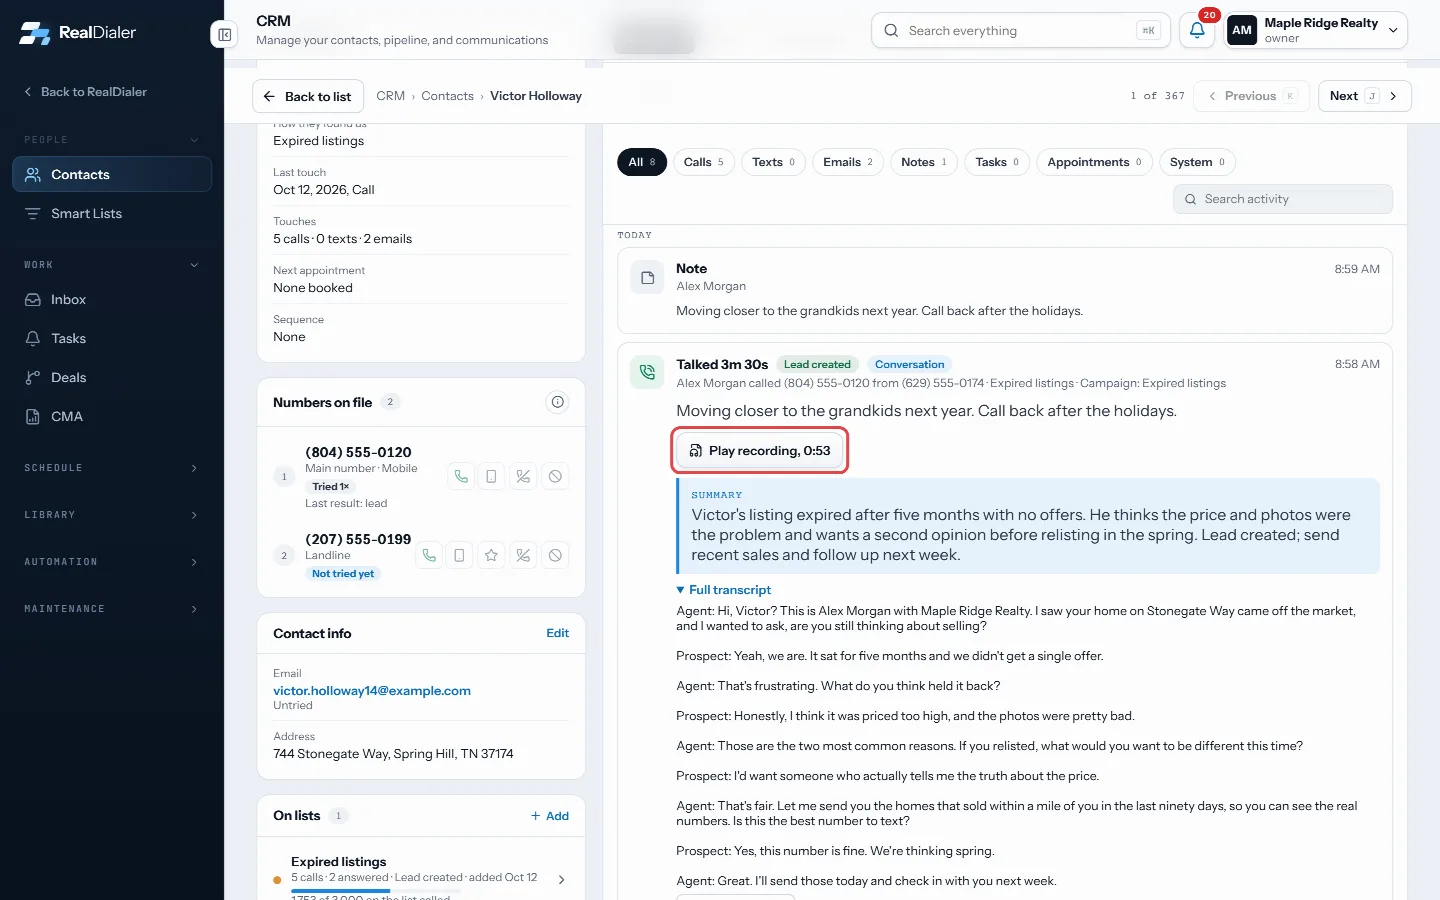Open the Numbers on file info icon
Image resolution: width=1440 pixels, height=900 pixels.
(557, 402)
